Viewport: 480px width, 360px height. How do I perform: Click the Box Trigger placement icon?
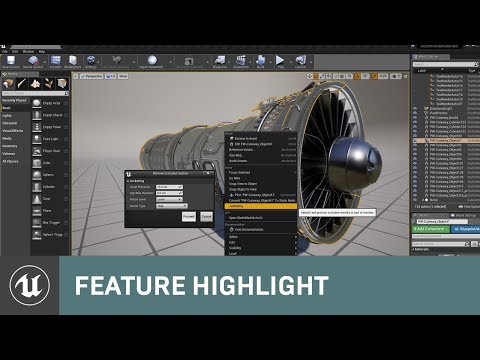[x=37, y=223]
